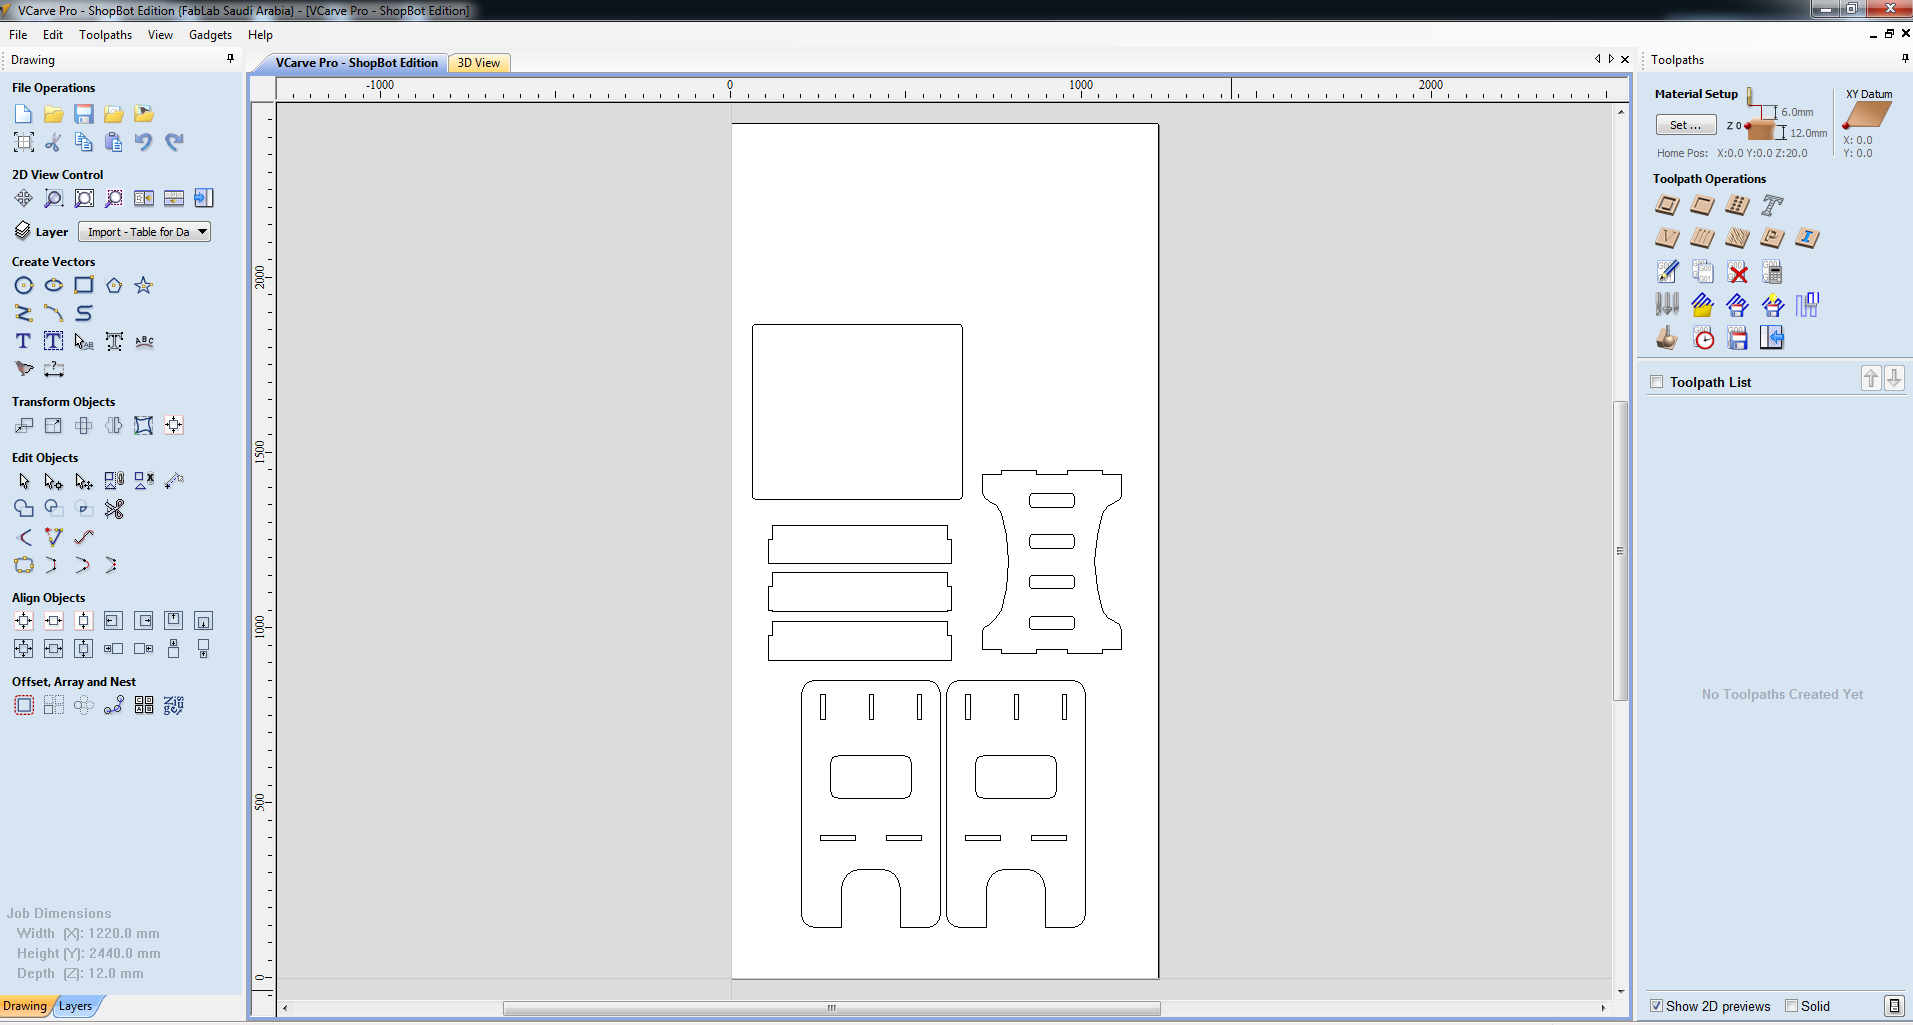Click the Home Pos coordinates text

(1762, 153)
